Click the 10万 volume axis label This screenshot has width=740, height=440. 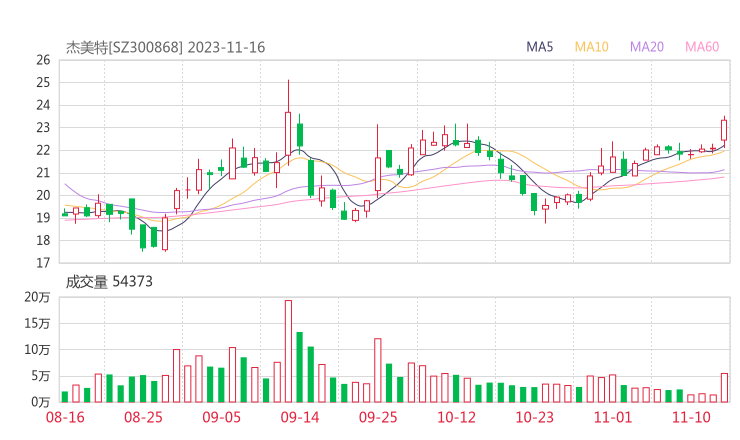pos(37,350)
